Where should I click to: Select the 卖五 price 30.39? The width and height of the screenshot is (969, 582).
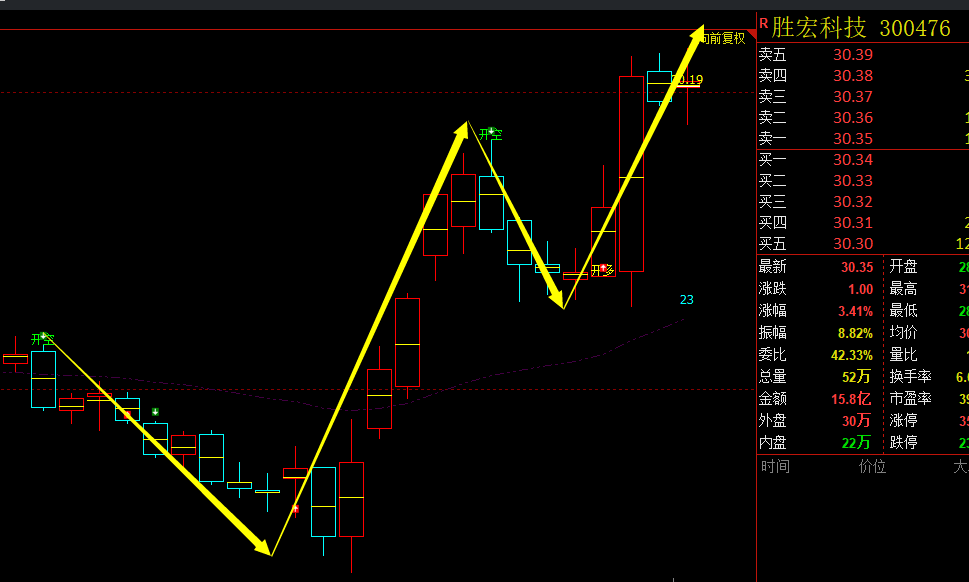(x=852, y=55)
